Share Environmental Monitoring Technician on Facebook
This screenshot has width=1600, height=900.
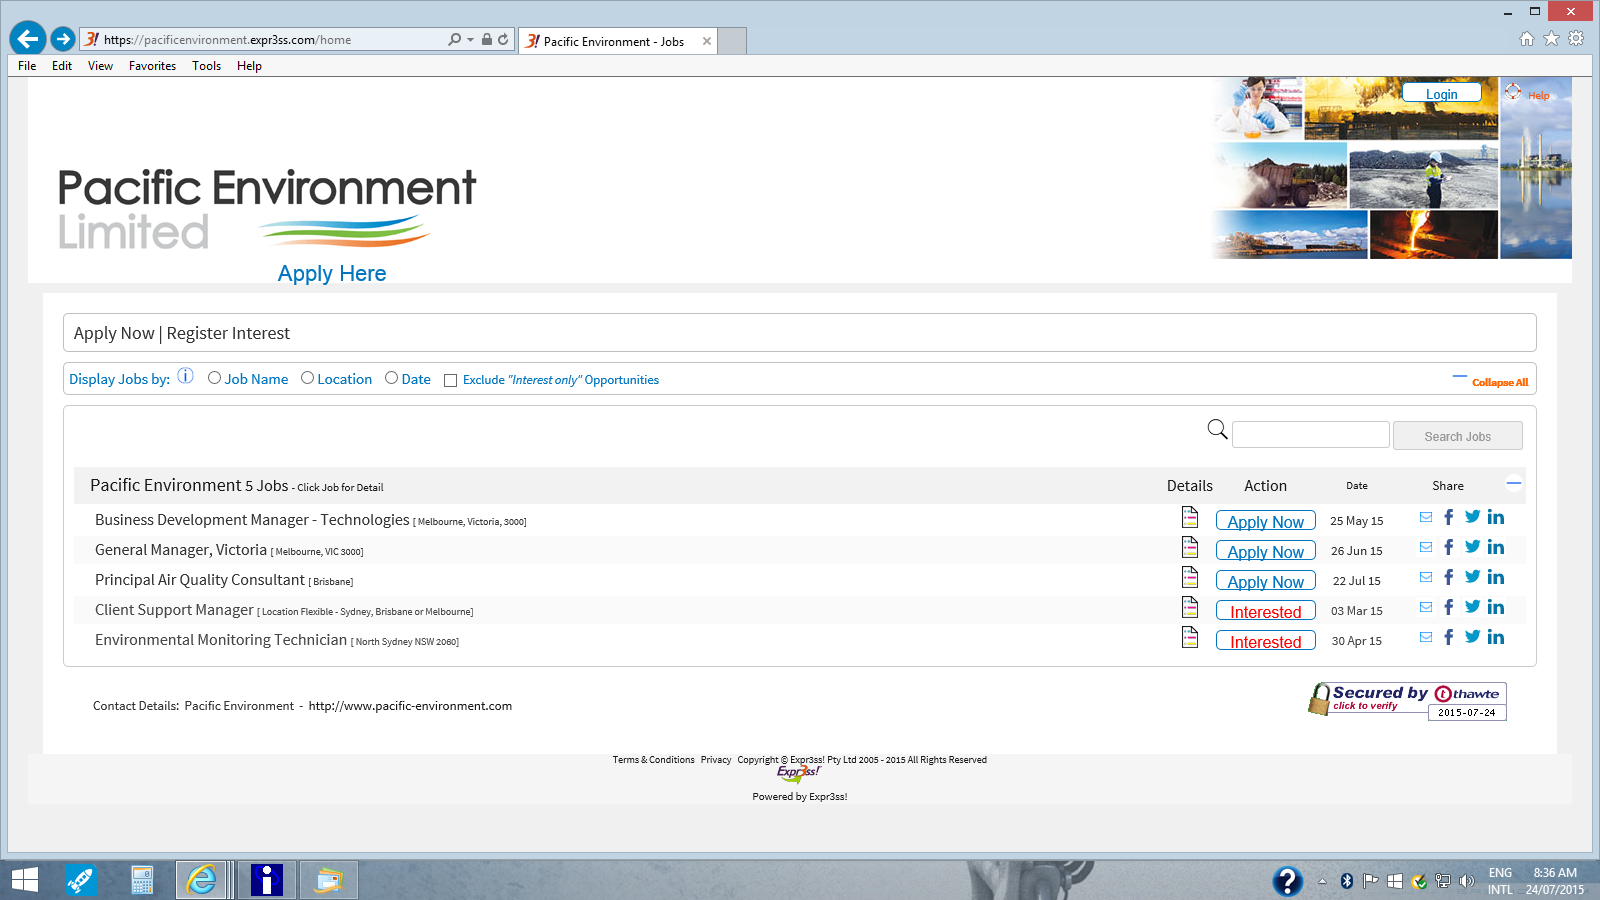[1449, 637]
